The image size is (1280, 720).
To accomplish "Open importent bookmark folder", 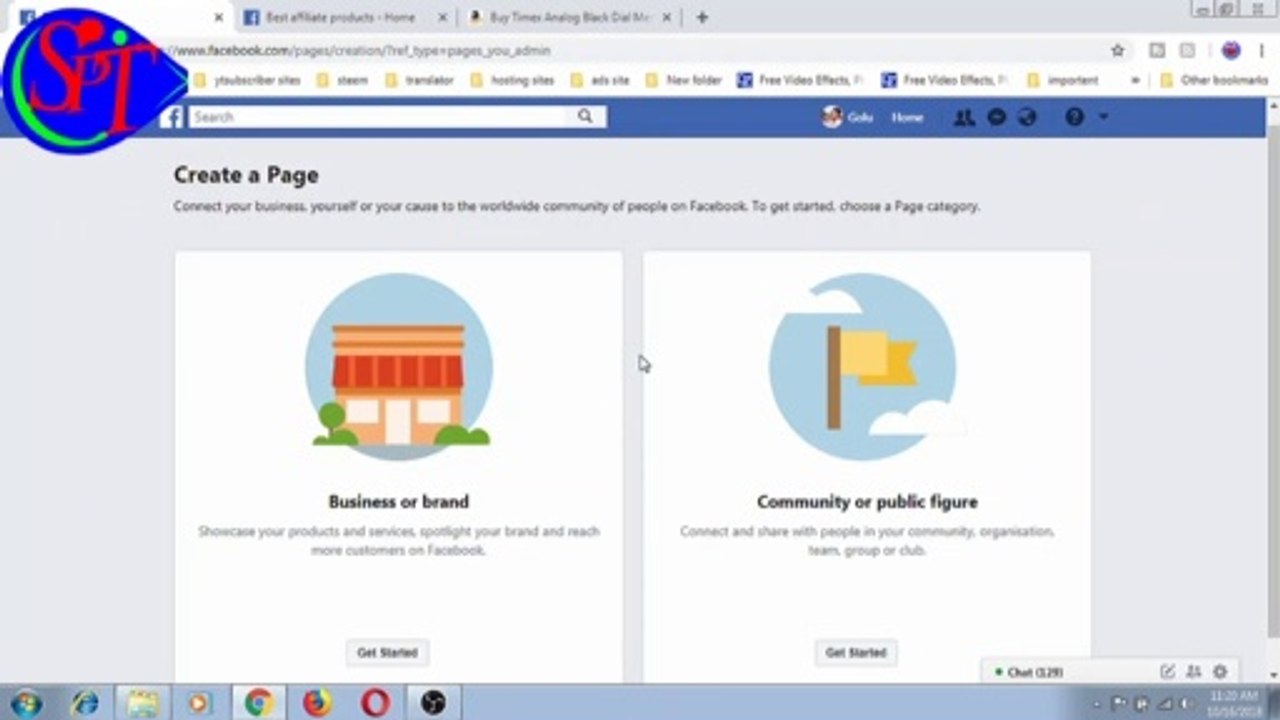I will click(x=1062, y=80).
